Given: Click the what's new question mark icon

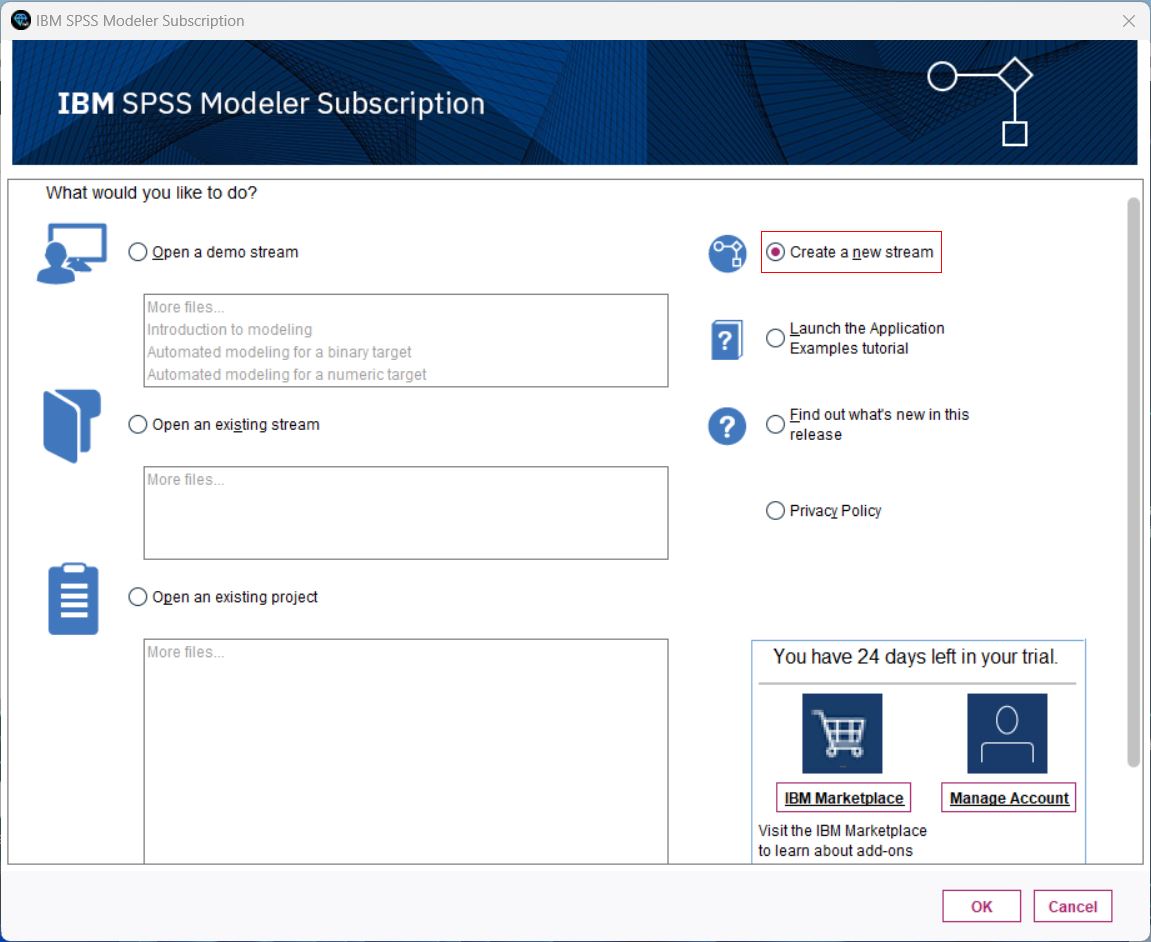Looking at the screenshot, I should coord(727,426).
